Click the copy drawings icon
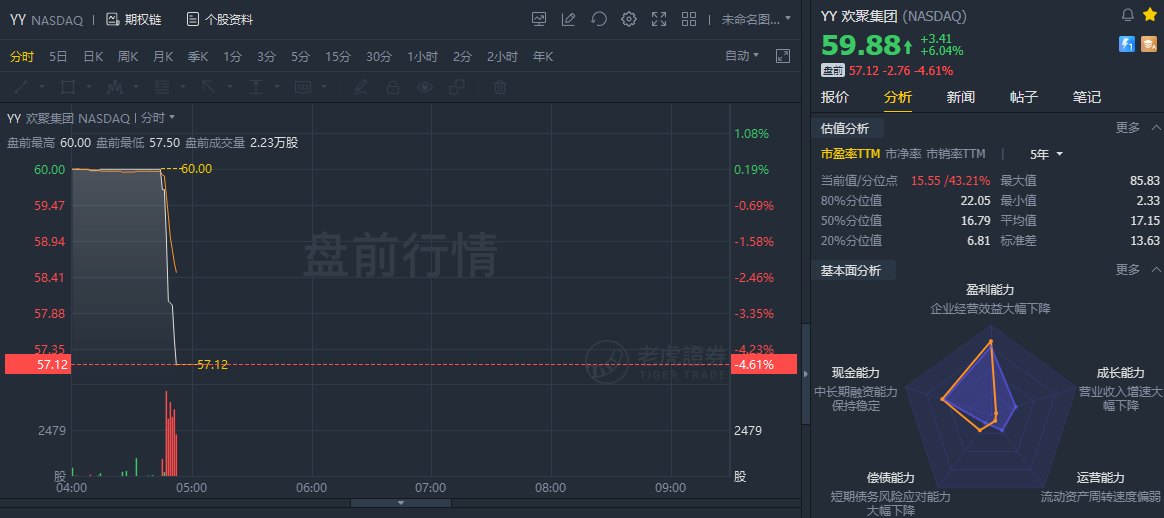Viewport: 1164px width, 518px height. 457,88
